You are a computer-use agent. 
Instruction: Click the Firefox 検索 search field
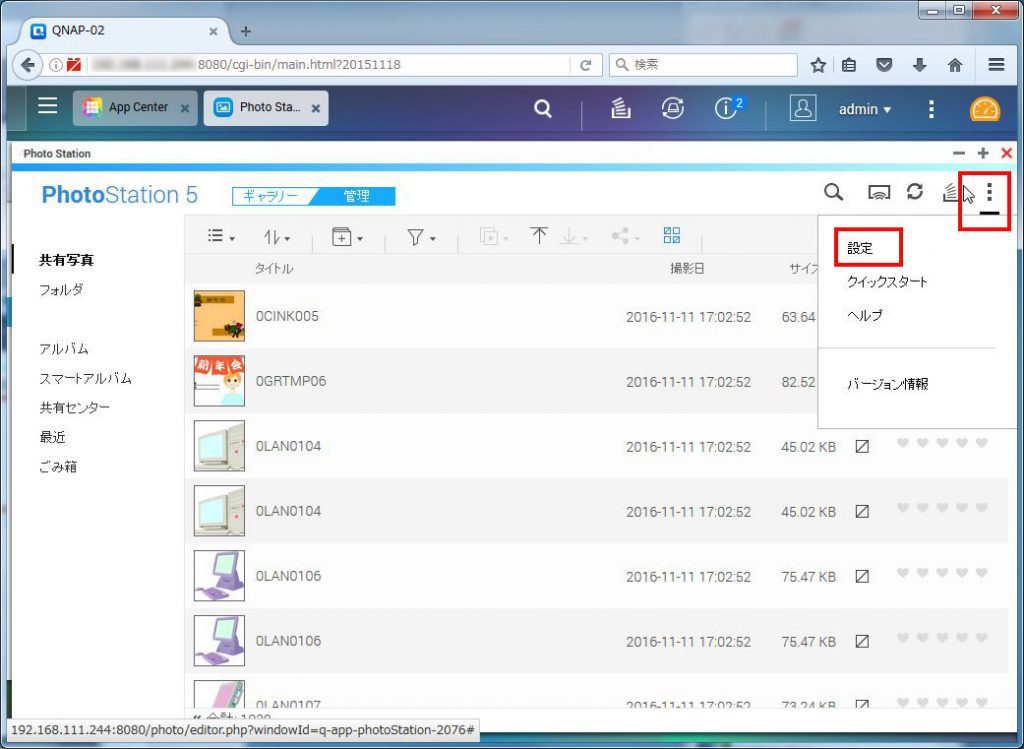point(703,65)
